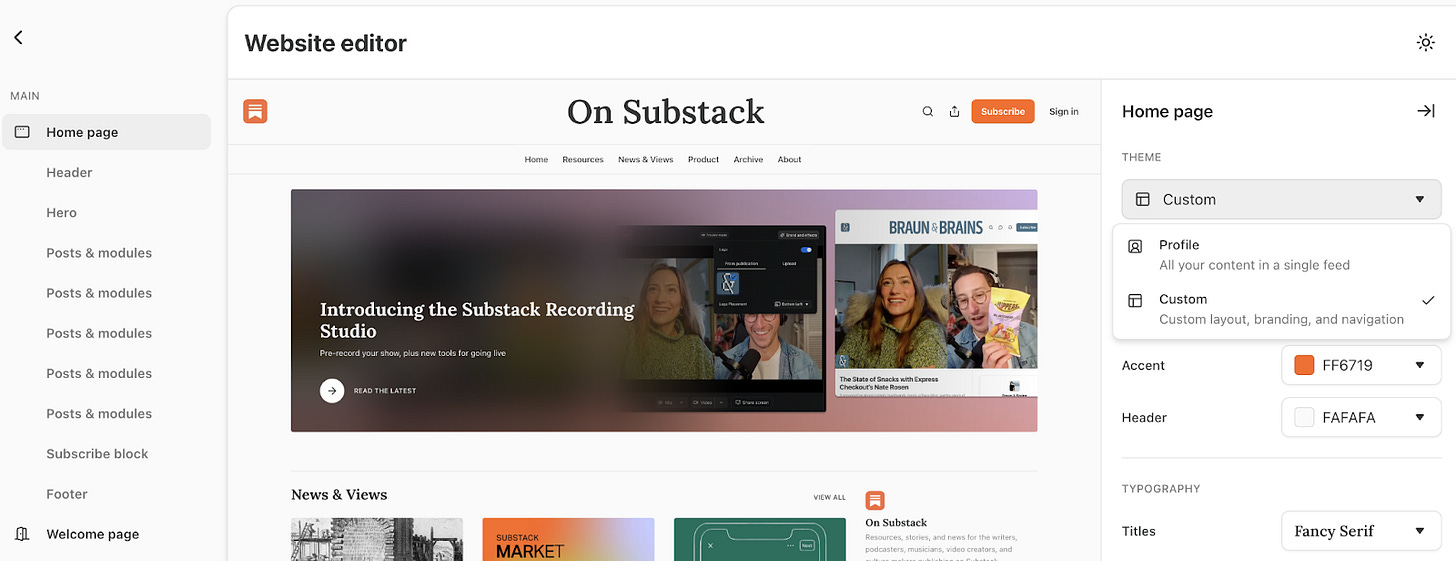Click the On Substack publication title
Viewport: 1456px width, 561px height.
(x=665, y=111)
